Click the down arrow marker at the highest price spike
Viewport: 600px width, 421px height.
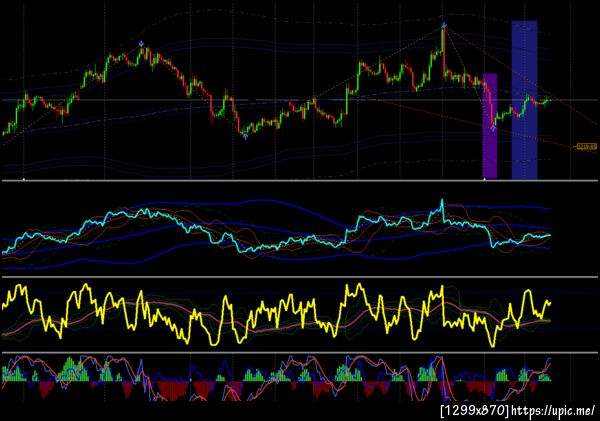click(443, 25)
